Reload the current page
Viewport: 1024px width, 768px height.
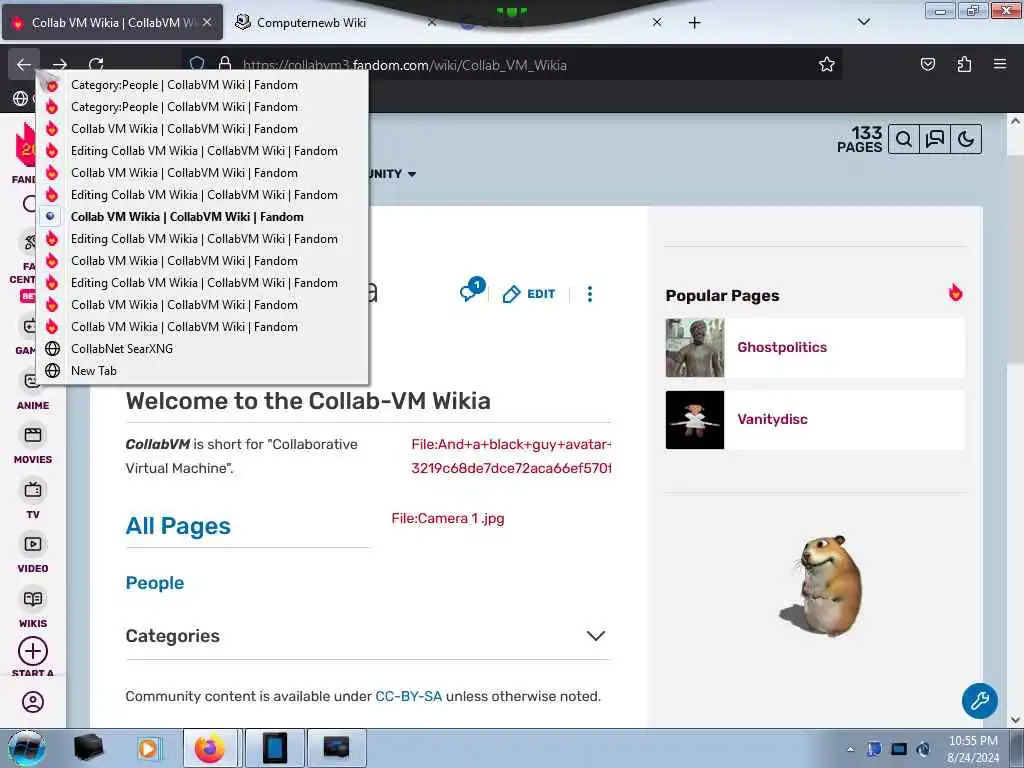coord(96,65)
